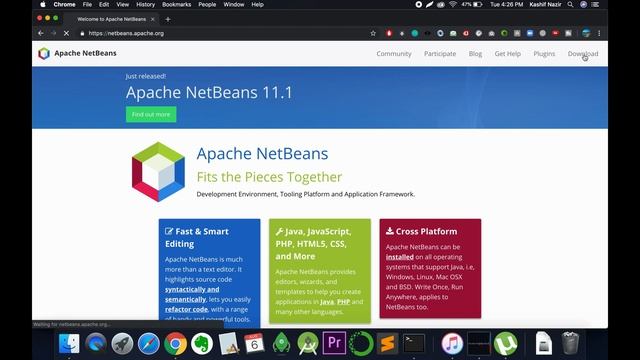This screenshot has height=360, width=640.
Task: Click the Cross Platform card heading
Action: (422, 231)
